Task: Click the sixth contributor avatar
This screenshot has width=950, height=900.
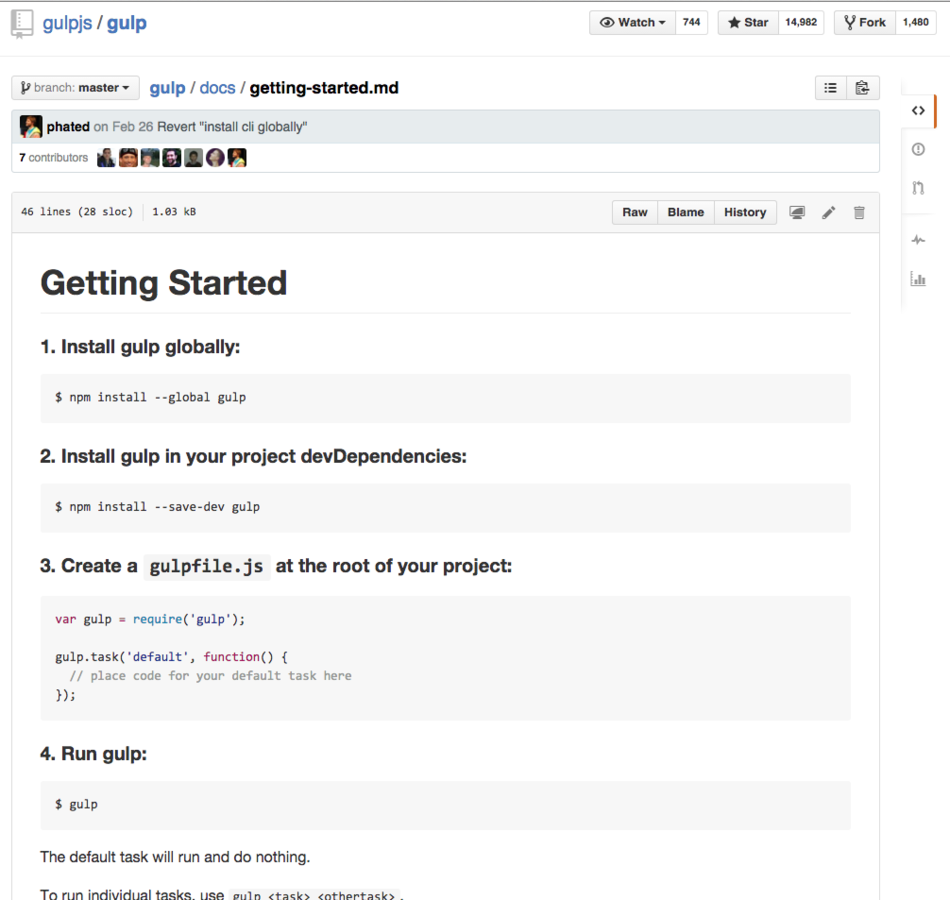Action: coord(215,158)
